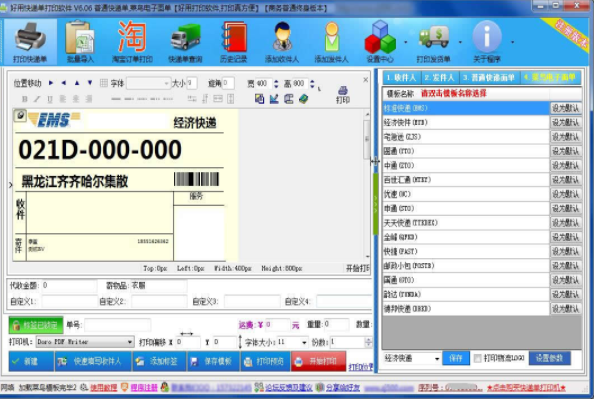
Task: Expand the 字体大小 dropdown
Action: tap(292, 342)
